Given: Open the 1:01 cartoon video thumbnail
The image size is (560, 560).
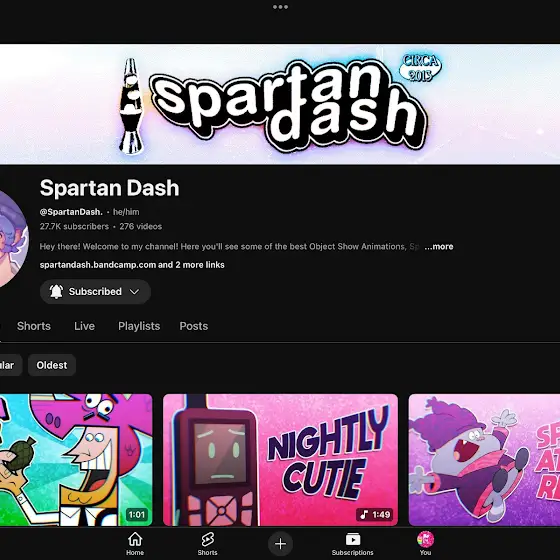Looking at the screenshot, I should point(76,460).
